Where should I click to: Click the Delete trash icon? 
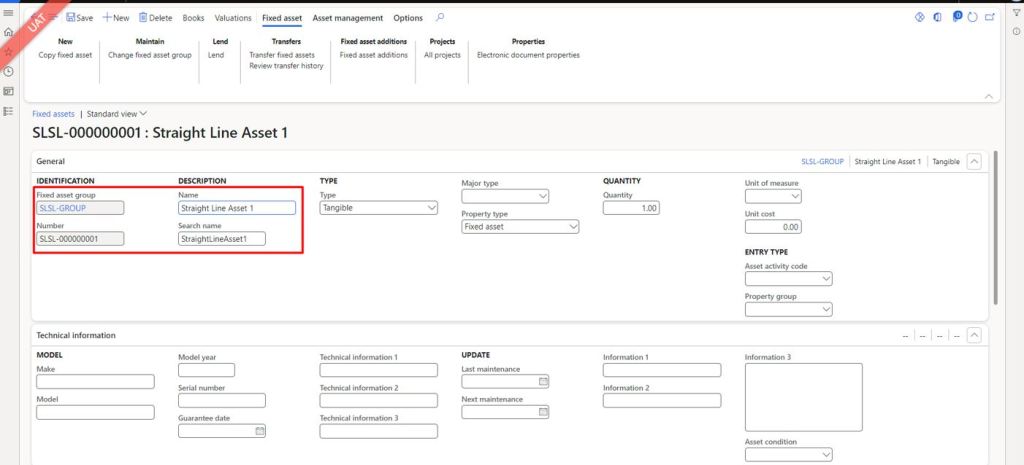coord(143,18)
